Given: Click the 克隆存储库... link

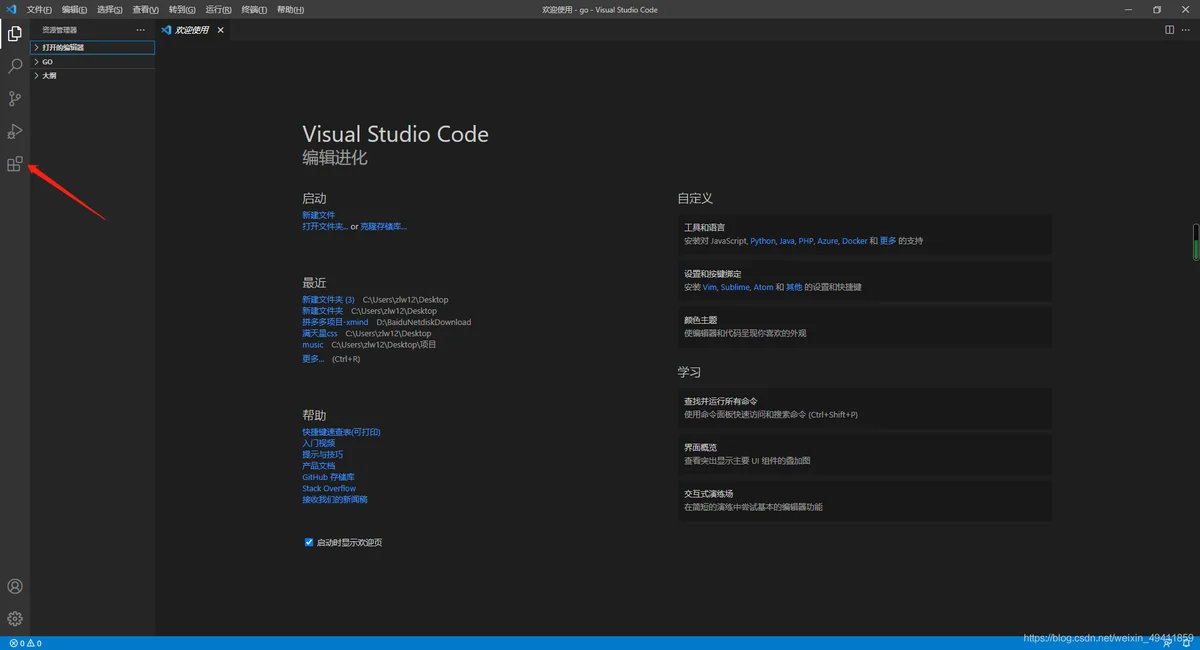Looking at the screenshot, I should 384,226.
